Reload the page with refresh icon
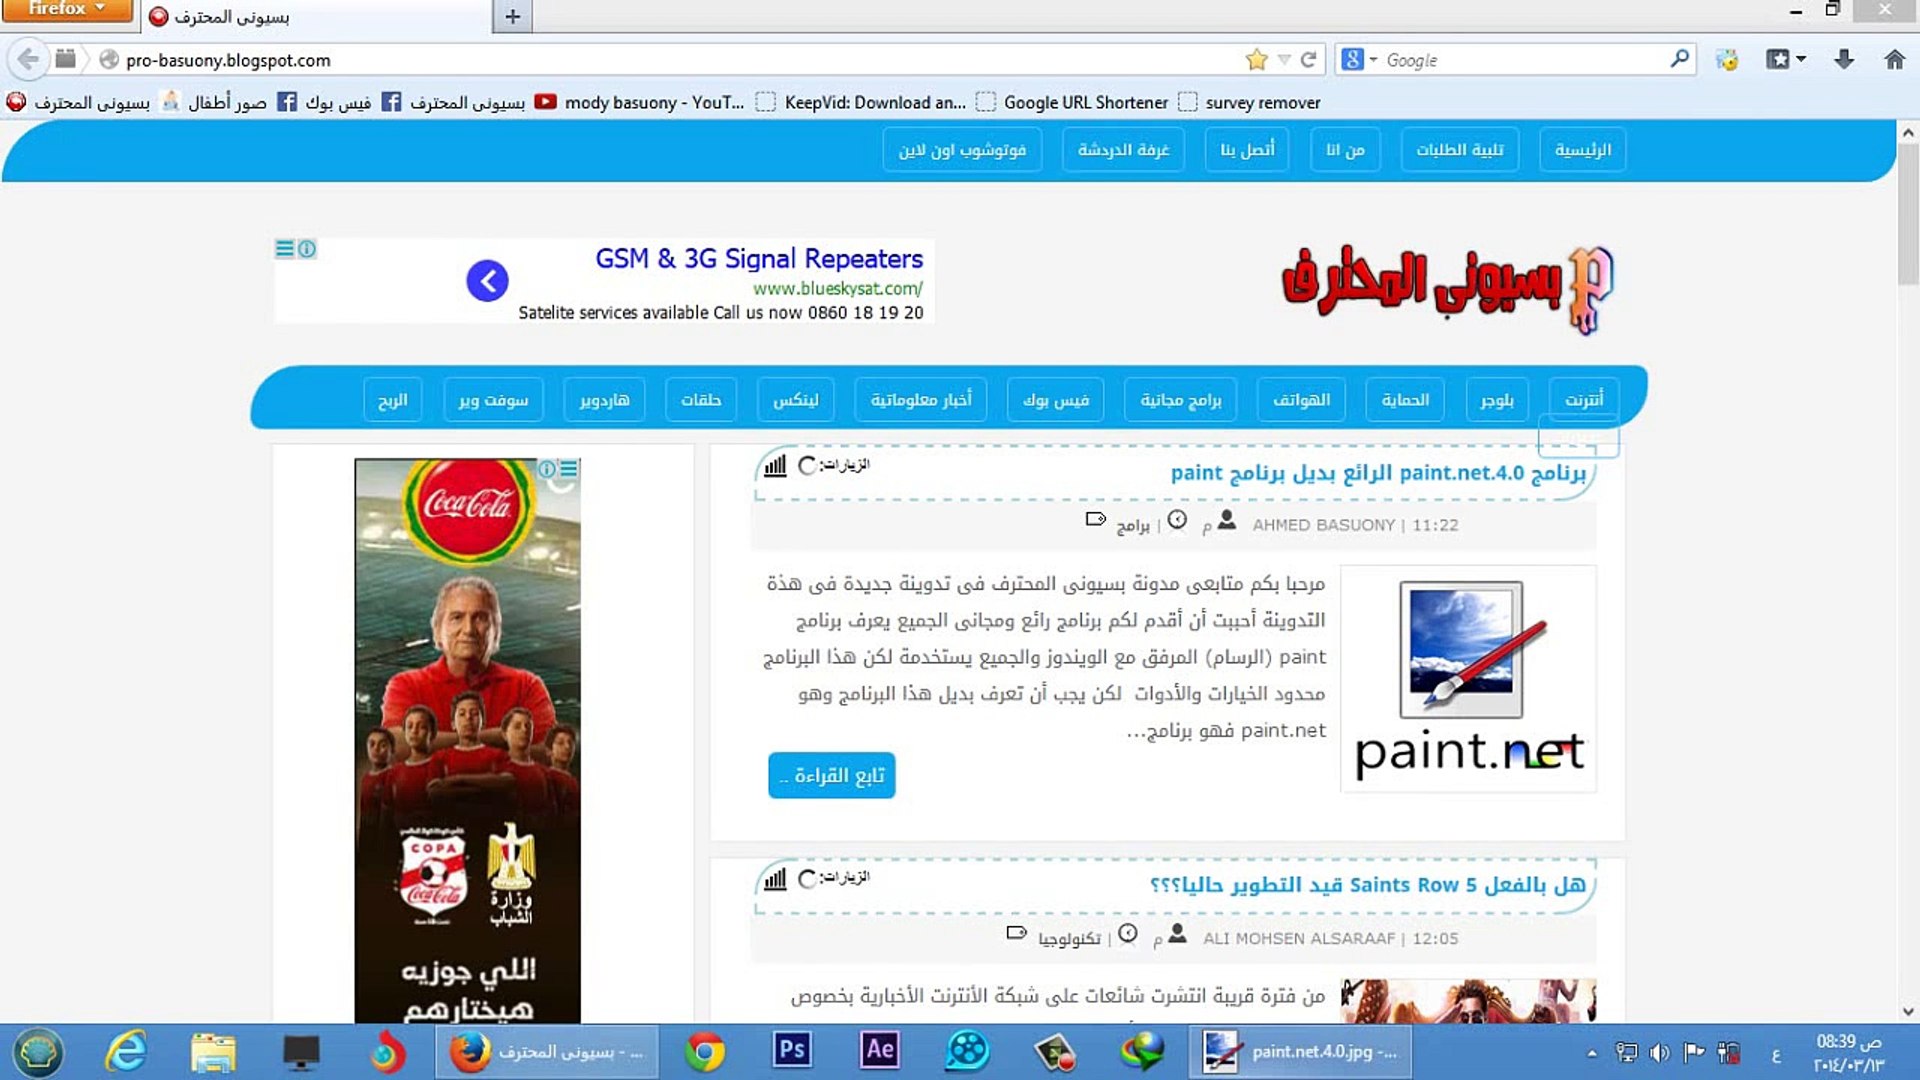Screen dimensions: 1920x1080 [x=1308, y=60]
